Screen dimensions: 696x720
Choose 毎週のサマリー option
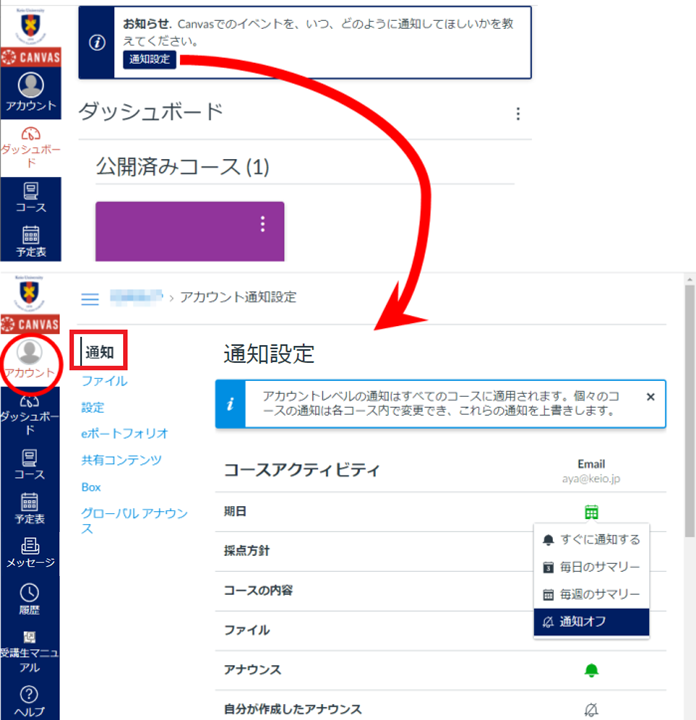pyautogui.click(x=591, y=594)
